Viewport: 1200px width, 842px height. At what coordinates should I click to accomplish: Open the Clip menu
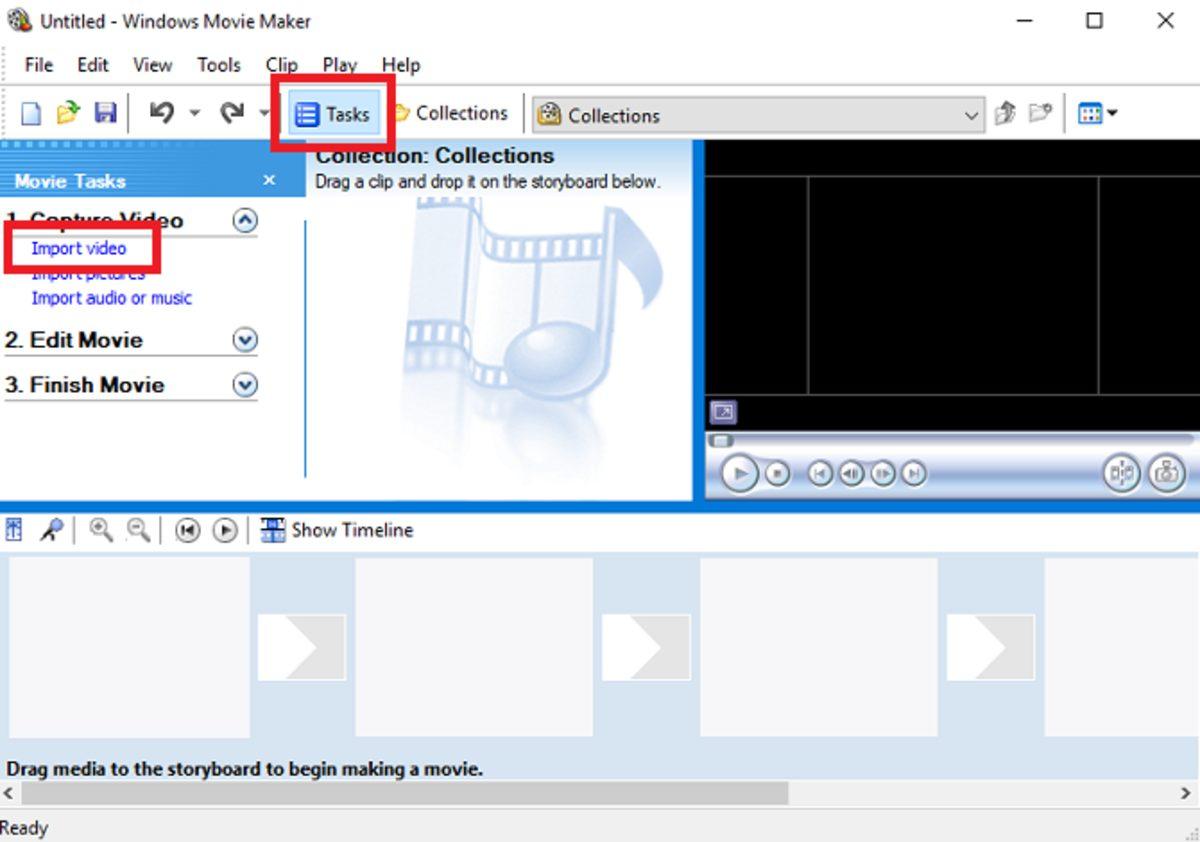point(281,65)
